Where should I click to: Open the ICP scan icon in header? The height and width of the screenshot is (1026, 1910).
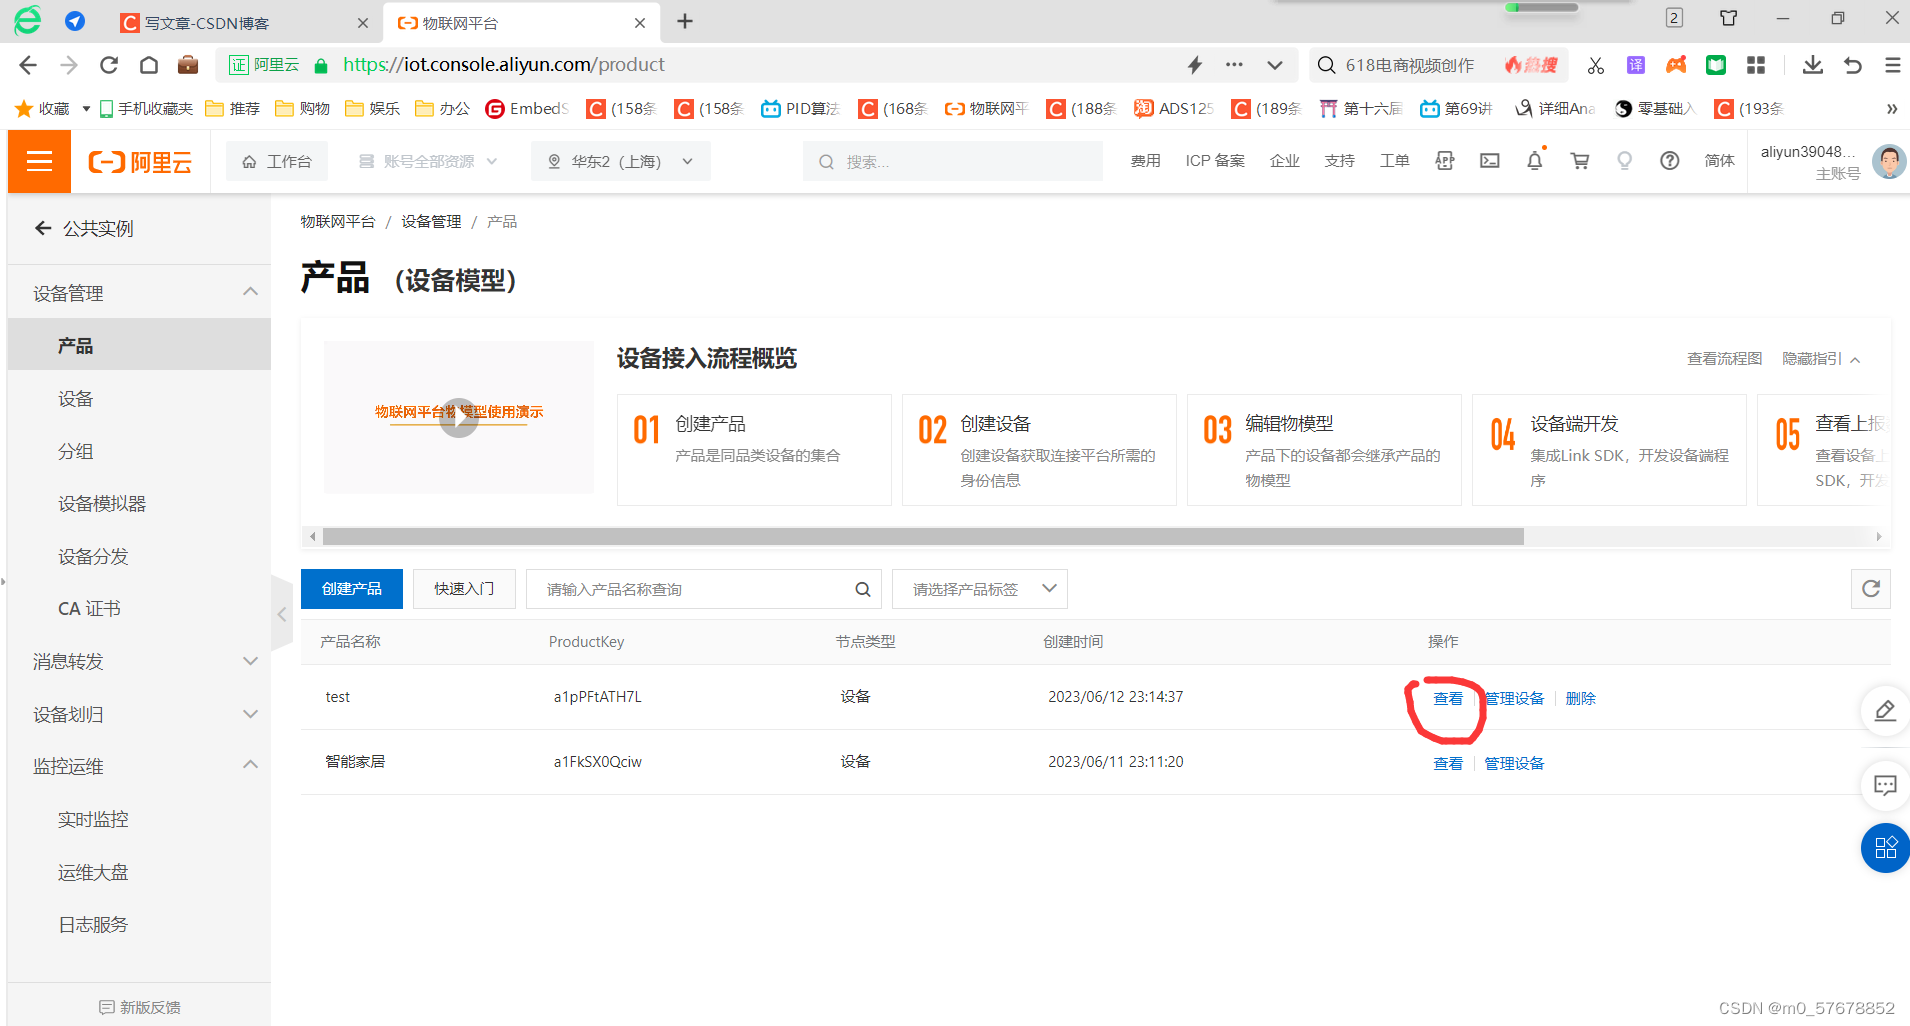(x=1445, y=161)
